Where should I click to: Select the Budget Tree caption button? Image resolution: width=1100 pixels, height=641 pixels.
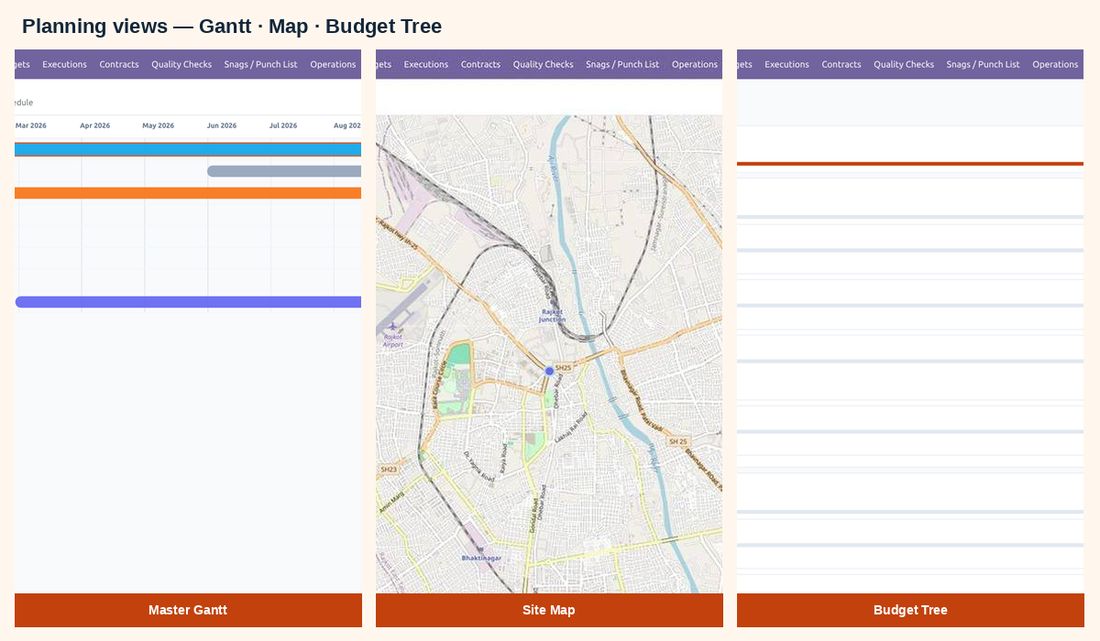[x=911, y=610]
